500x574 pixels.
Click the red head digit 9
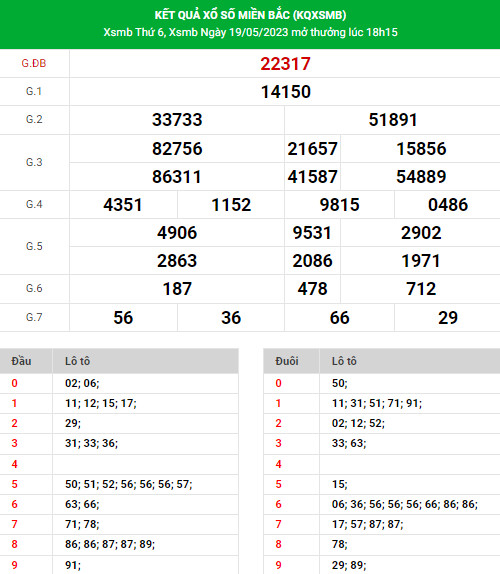coord(14,565)
